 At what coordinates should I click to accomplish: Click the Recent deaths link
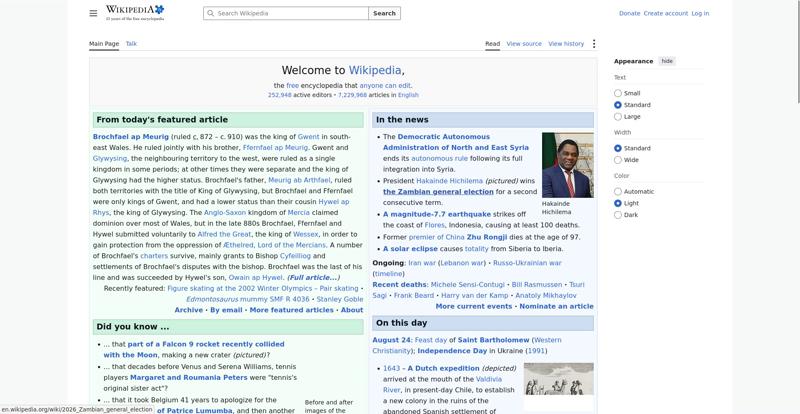point(399,284)
